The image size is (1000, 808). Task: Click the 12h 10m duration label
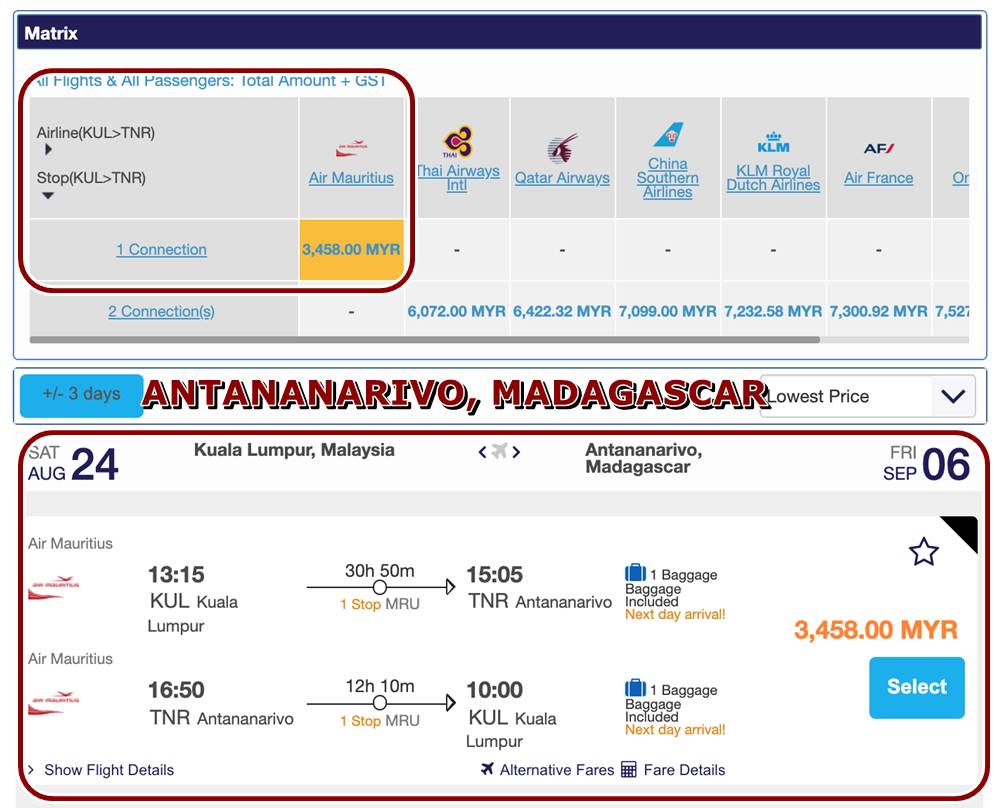379,686
